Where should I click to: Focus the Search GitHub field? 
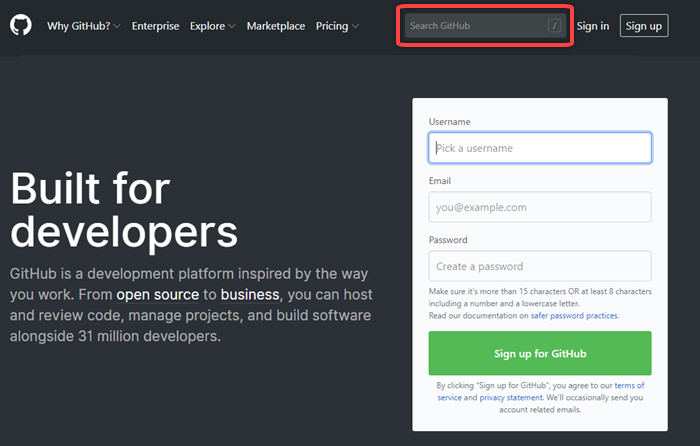coord(485,26)
